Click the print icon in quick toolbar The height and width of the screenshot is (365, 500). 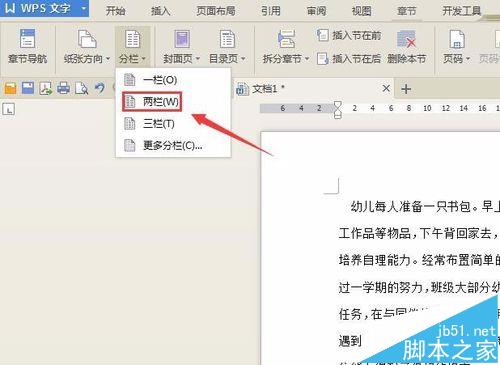[63, 88]
